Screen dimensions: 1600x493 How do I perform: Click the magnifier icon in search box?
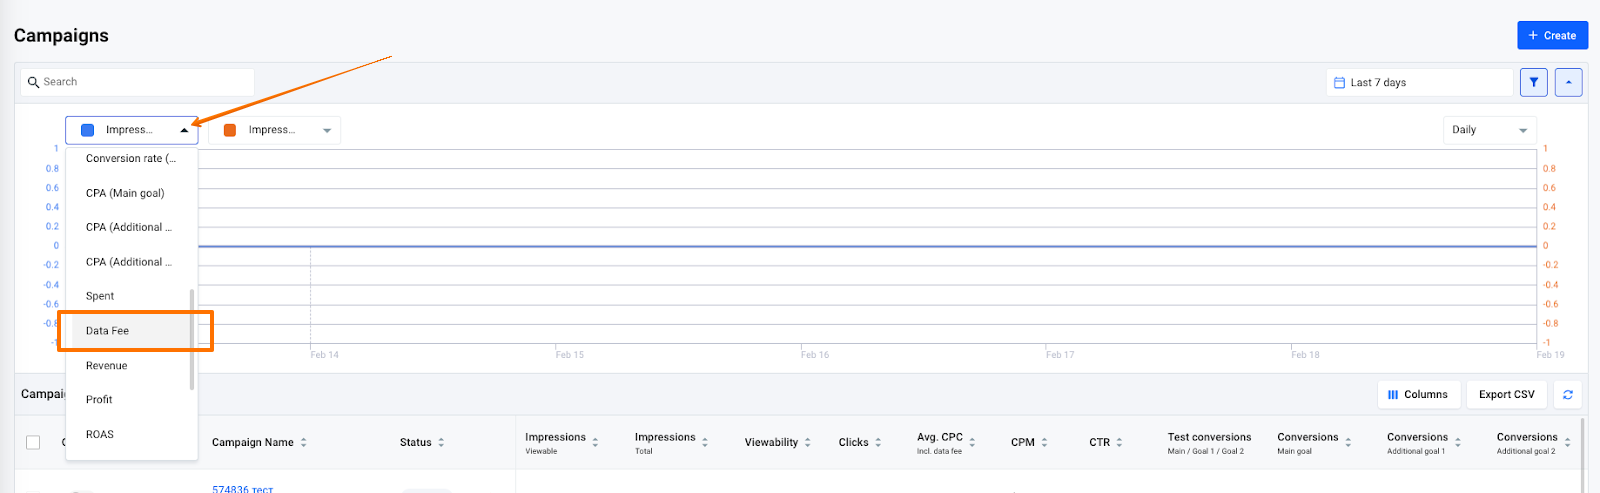pos(33,82)
